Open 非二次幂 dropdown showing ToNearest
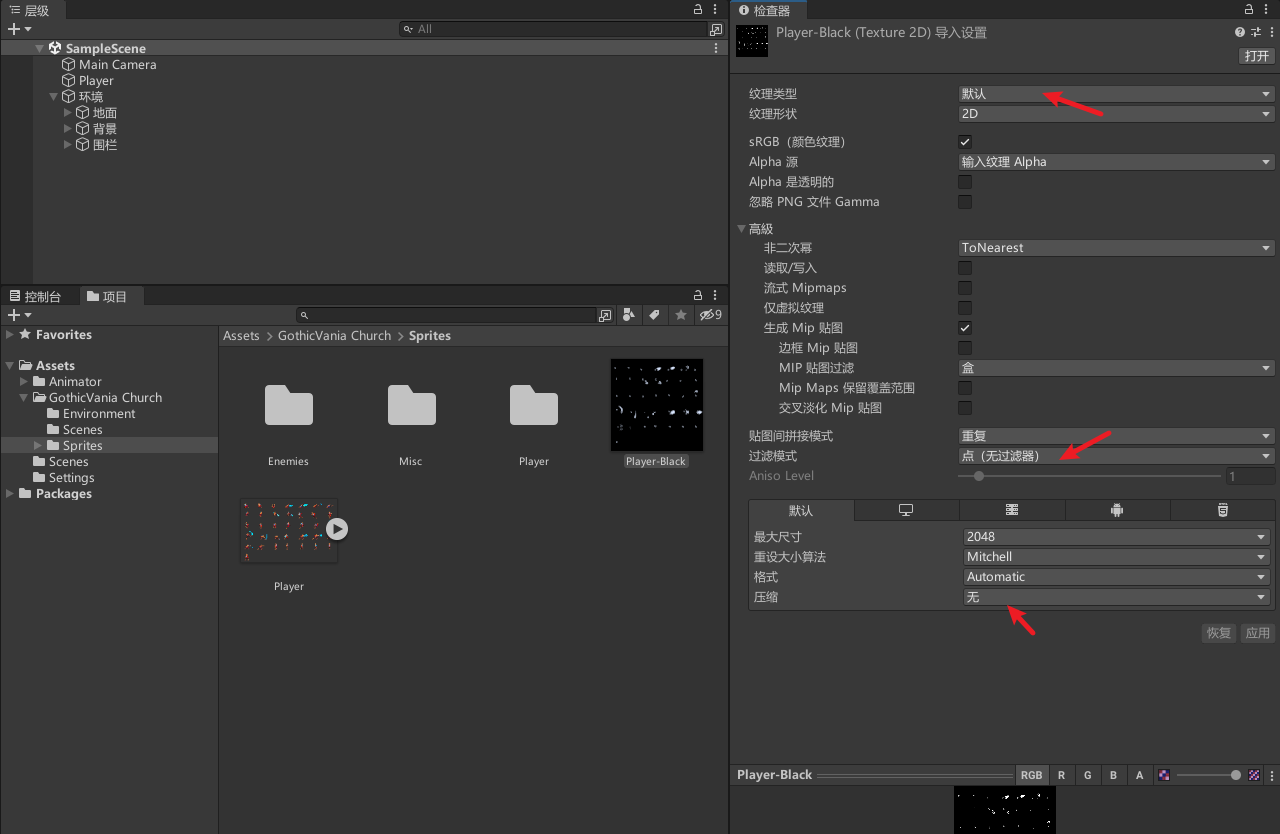 coord(1116,248)
